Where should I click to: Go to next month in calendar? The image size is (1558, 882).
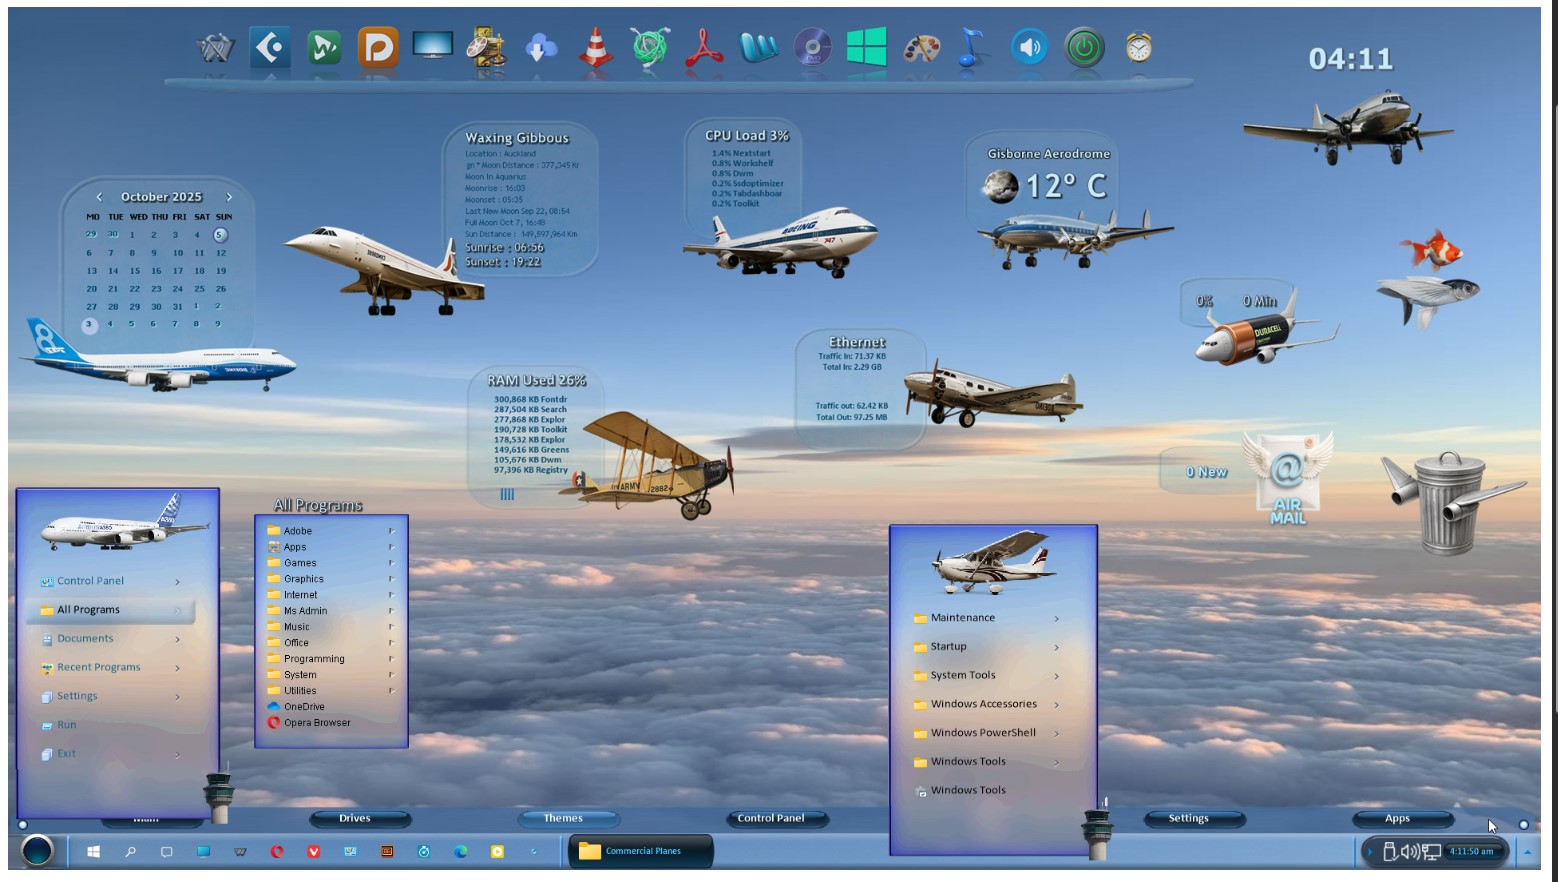[x=229, y=197]
